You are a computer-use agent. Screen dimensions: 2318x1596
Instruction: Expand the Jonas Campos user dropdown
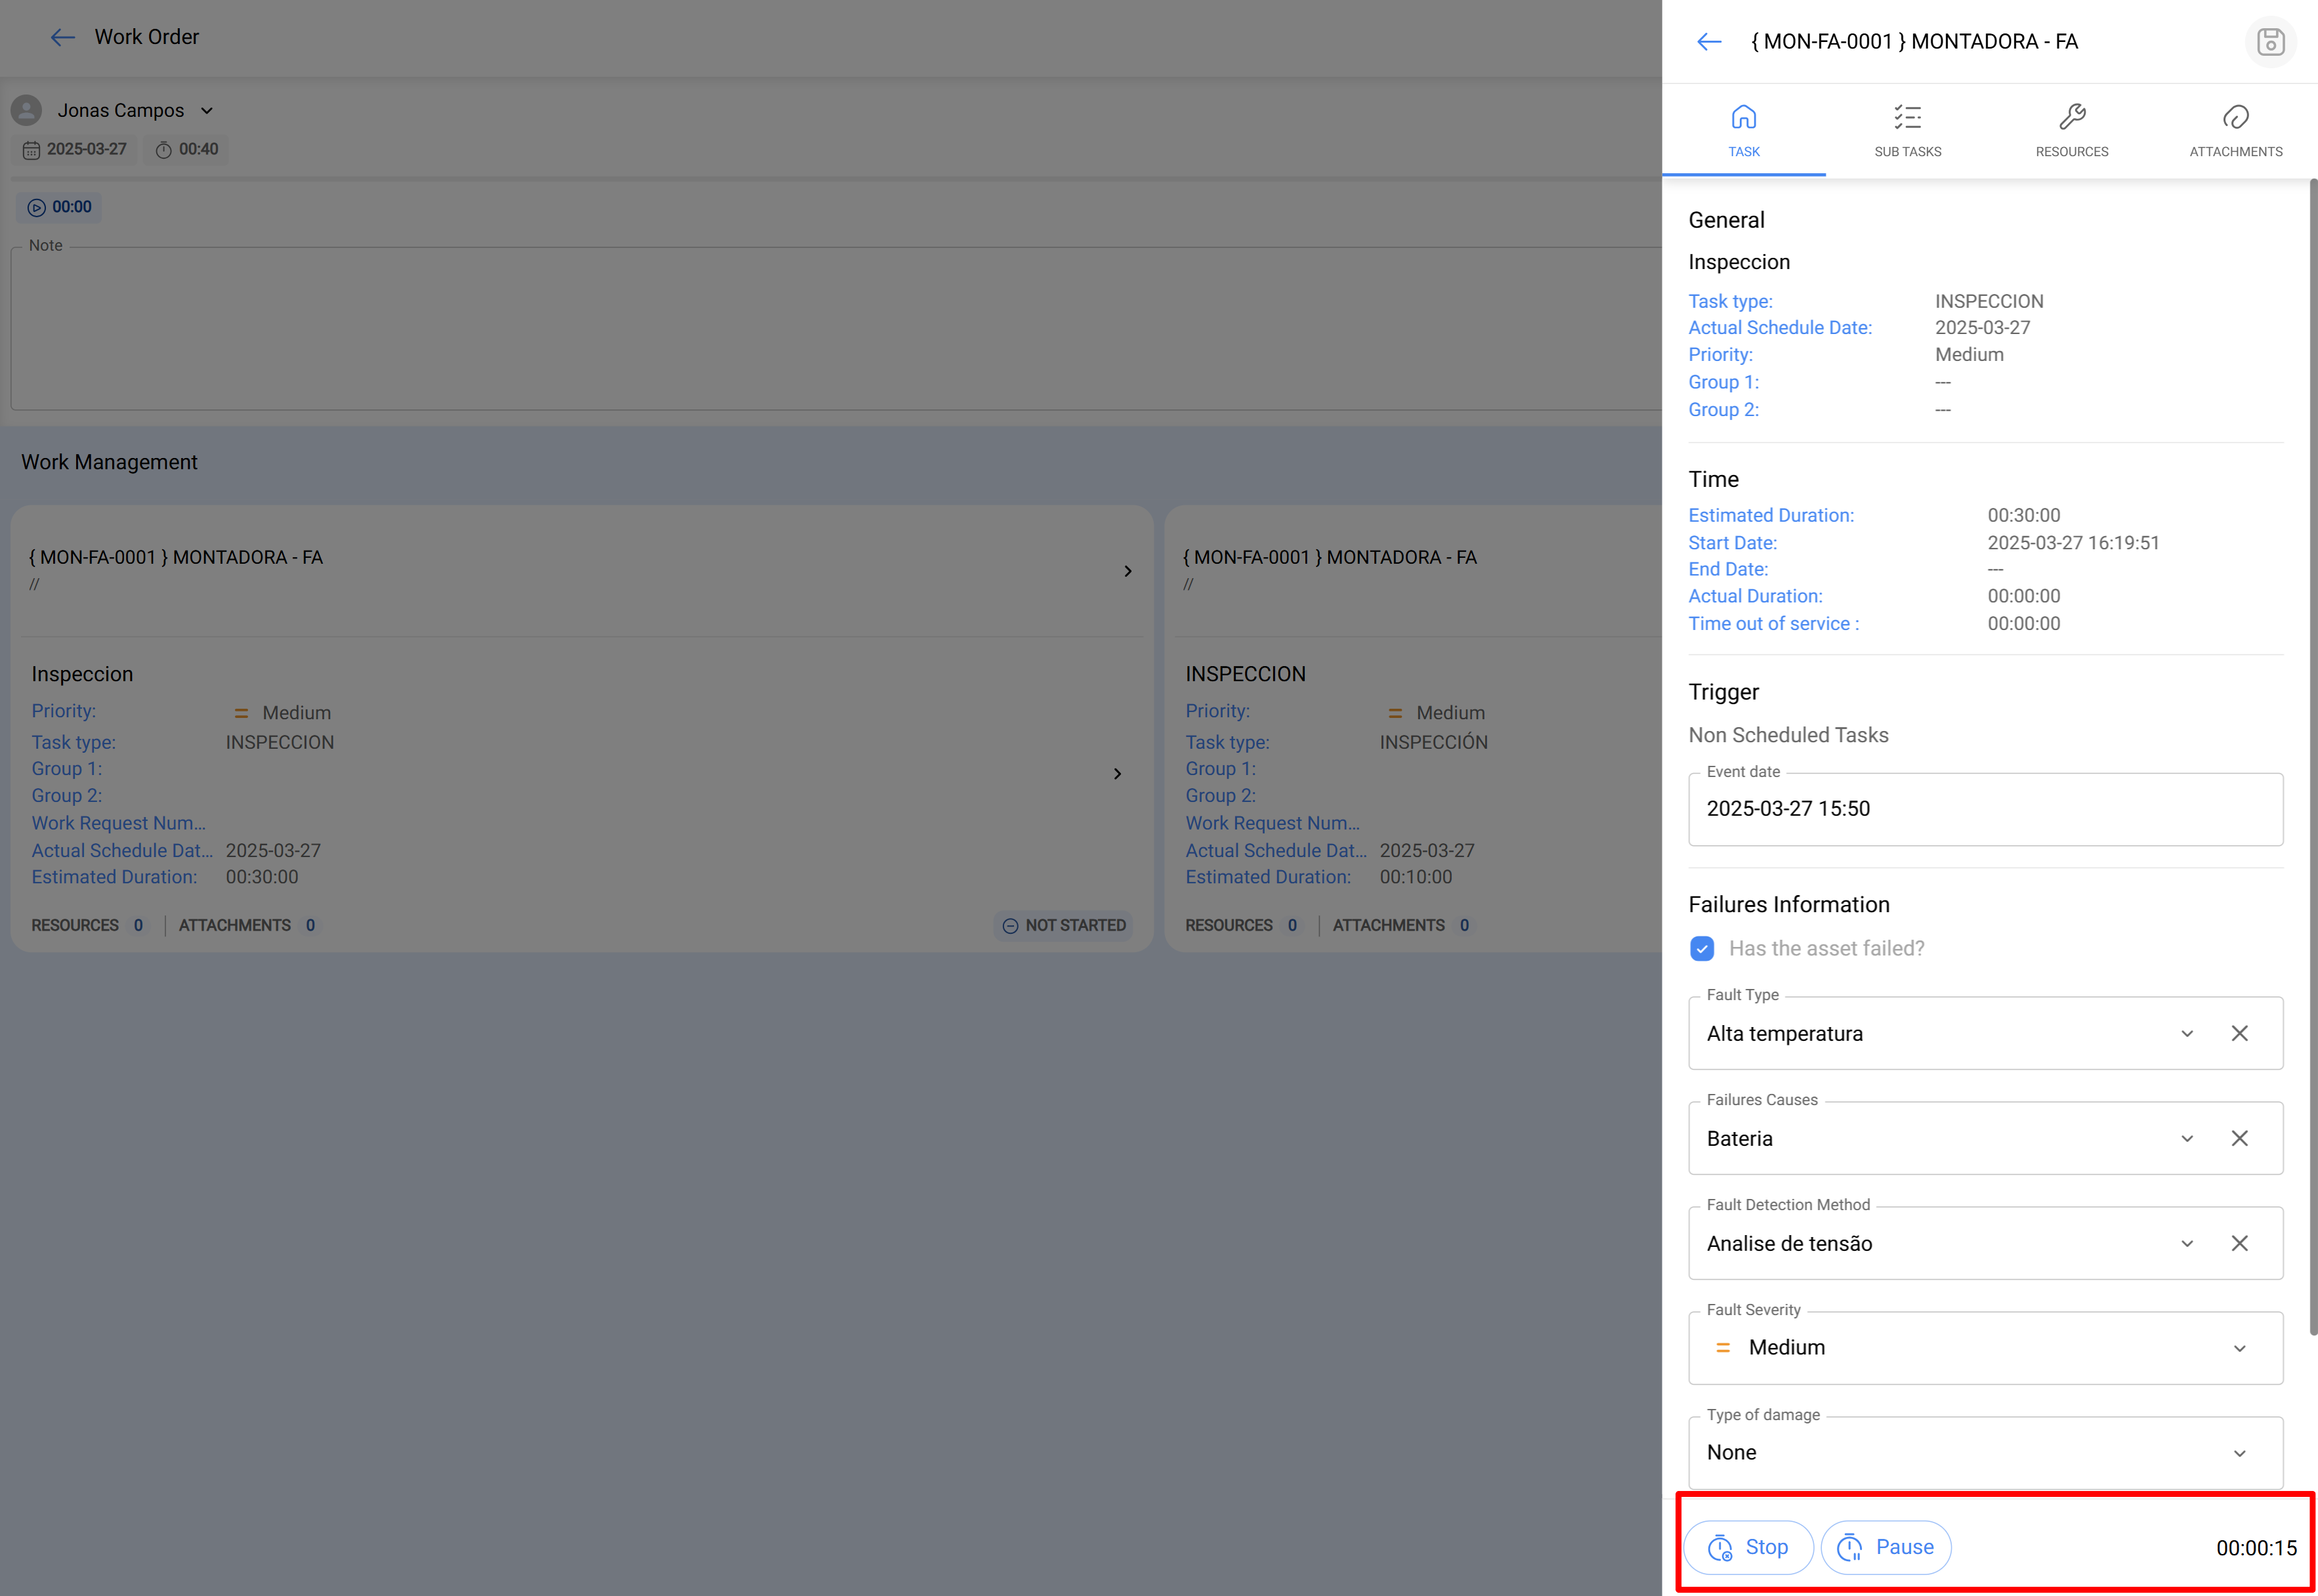pos(207,111)
